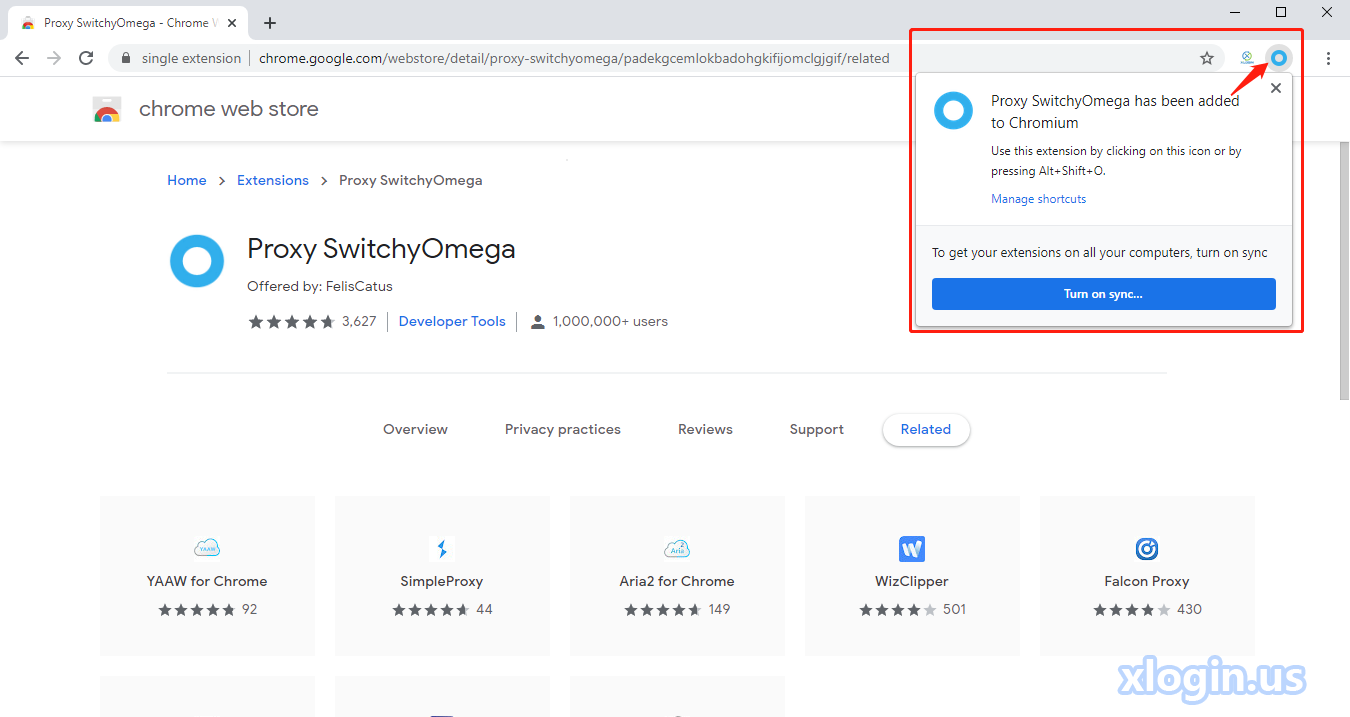The width and height of the screenshot is (1350, 717).
Task: Bookmark this page with the star icon
Action: [x=1207, y=58]
